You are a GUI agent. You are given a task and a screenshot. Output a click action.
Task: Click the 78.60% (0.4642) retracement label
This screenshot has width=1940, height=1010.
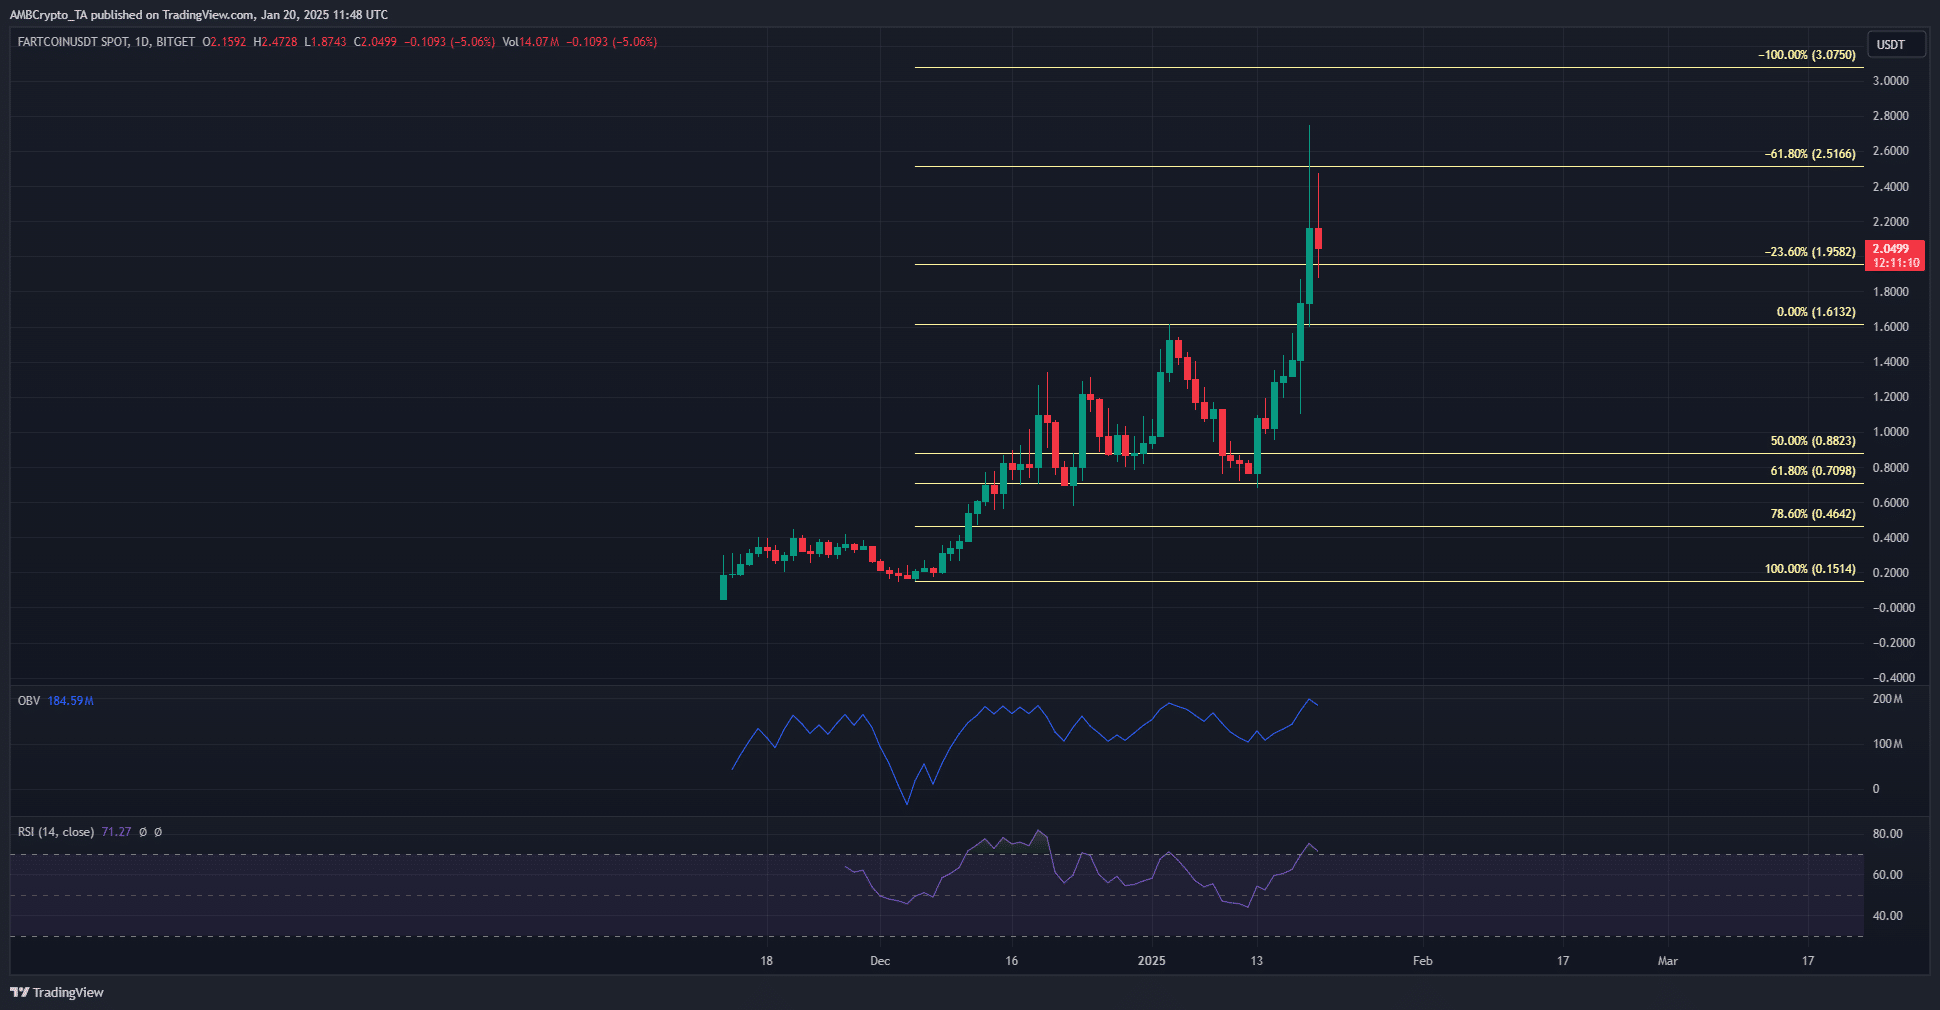click(x=1812, y=514)
